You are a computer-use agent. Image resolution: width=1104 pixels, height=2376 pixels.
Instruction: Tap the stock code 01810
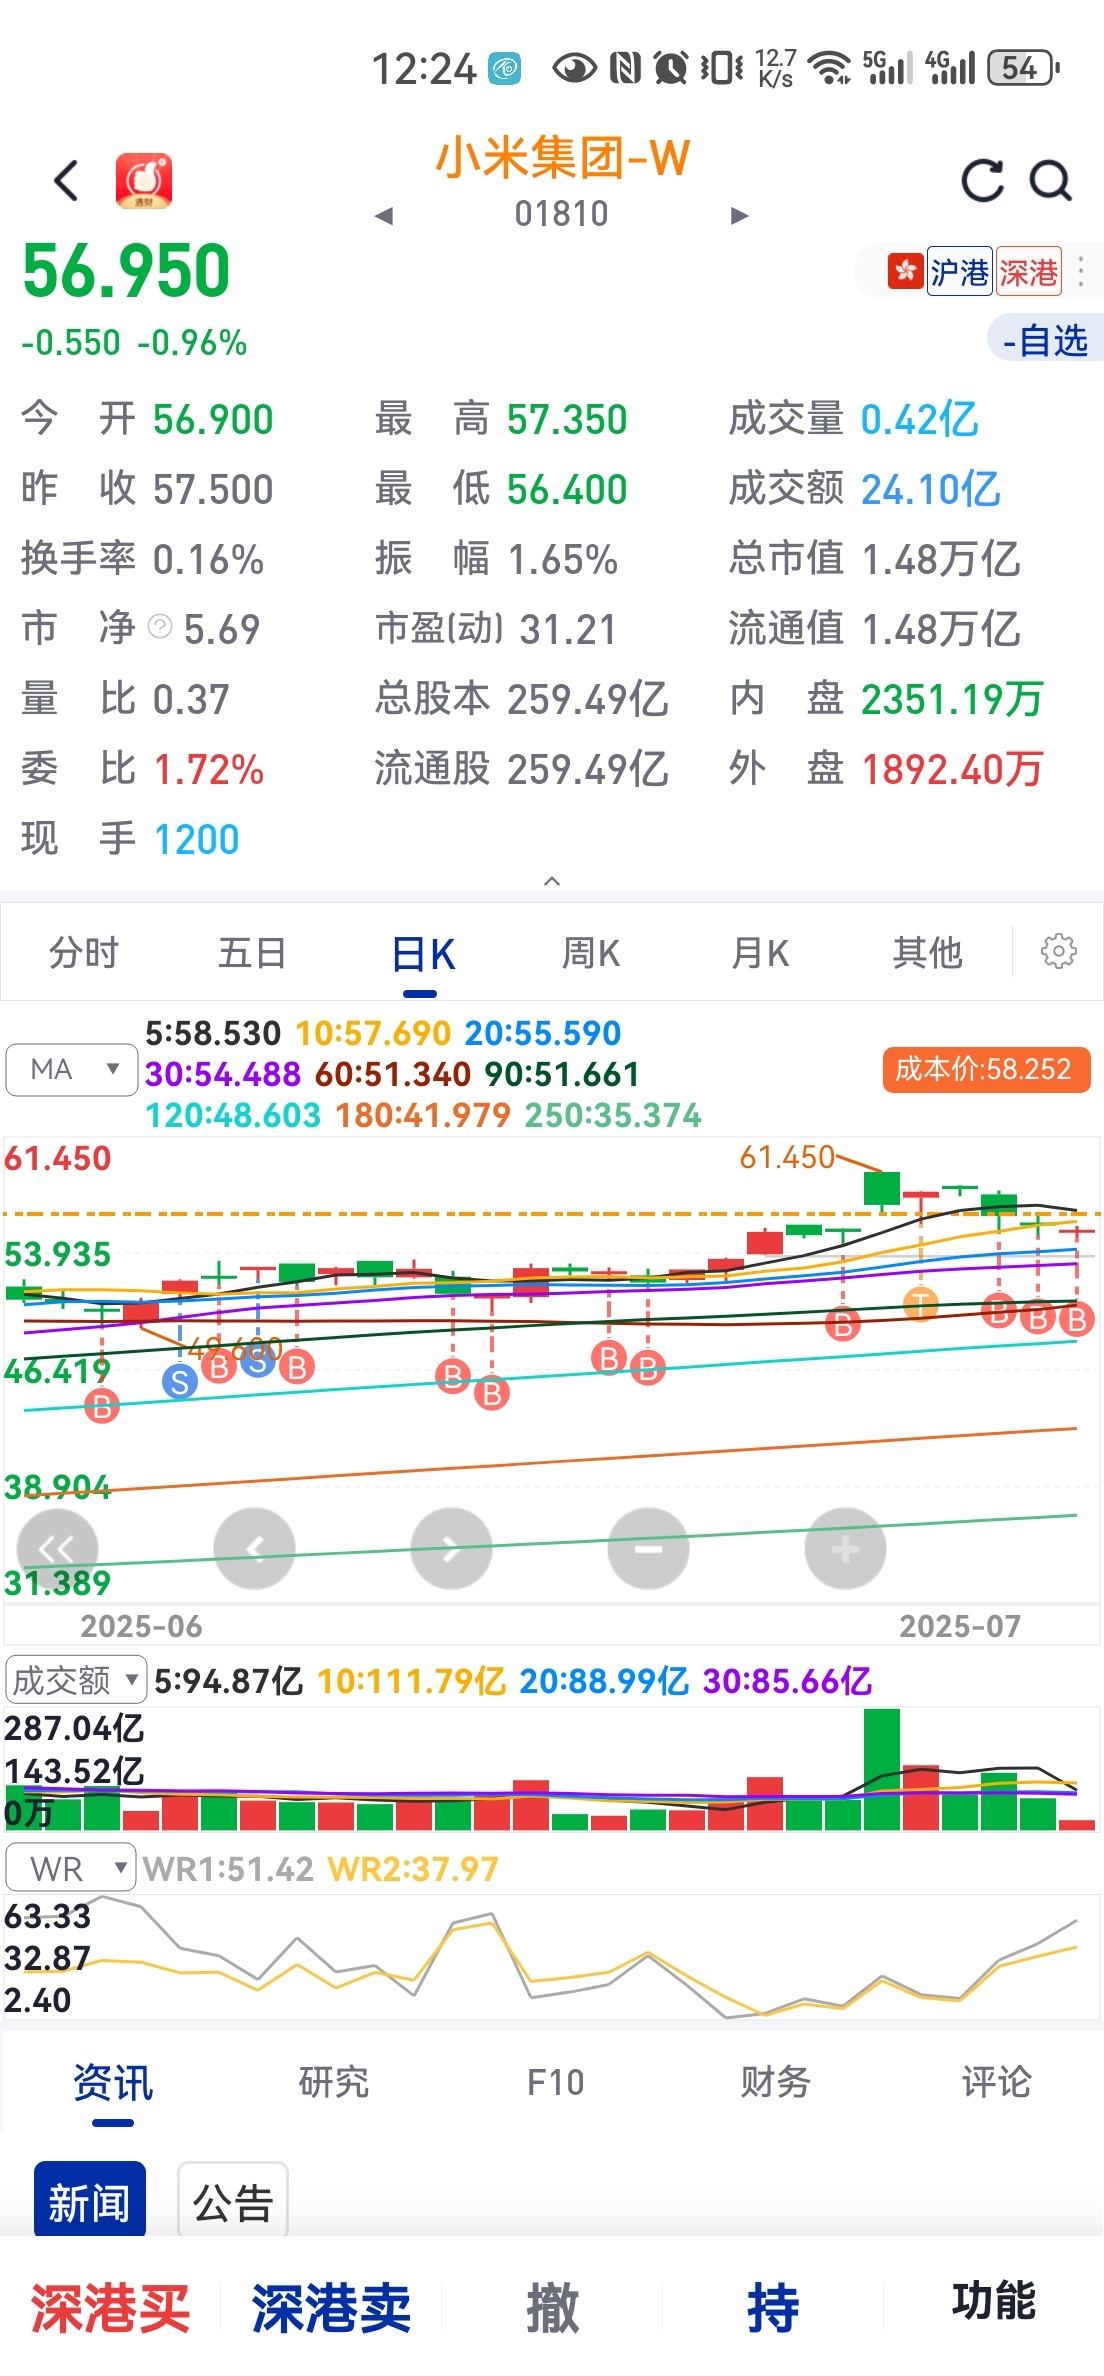[x=561, y=214]
